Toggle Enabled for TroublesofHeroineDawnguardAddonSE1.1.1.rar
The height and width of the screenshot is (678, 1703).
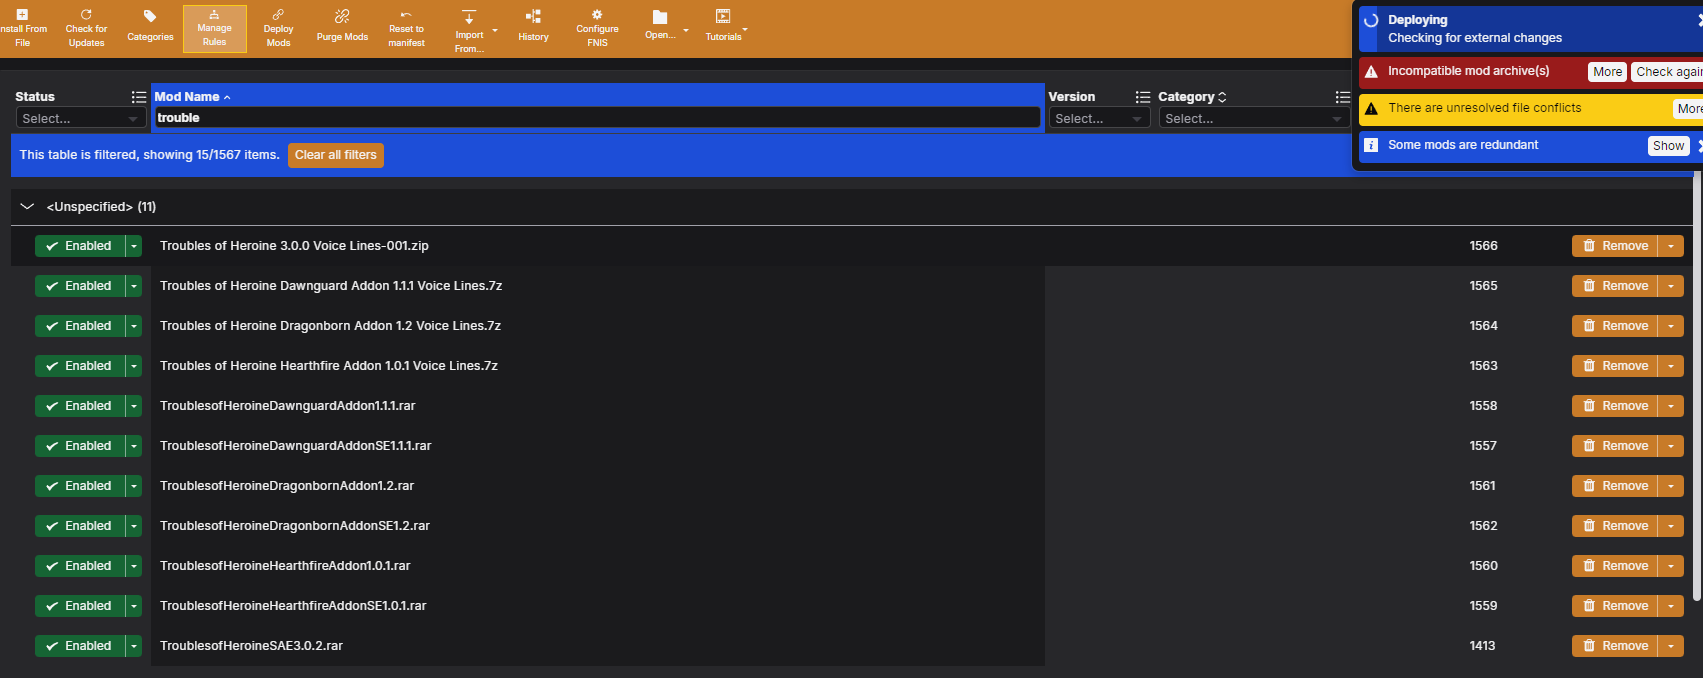(x=80, y=446)
